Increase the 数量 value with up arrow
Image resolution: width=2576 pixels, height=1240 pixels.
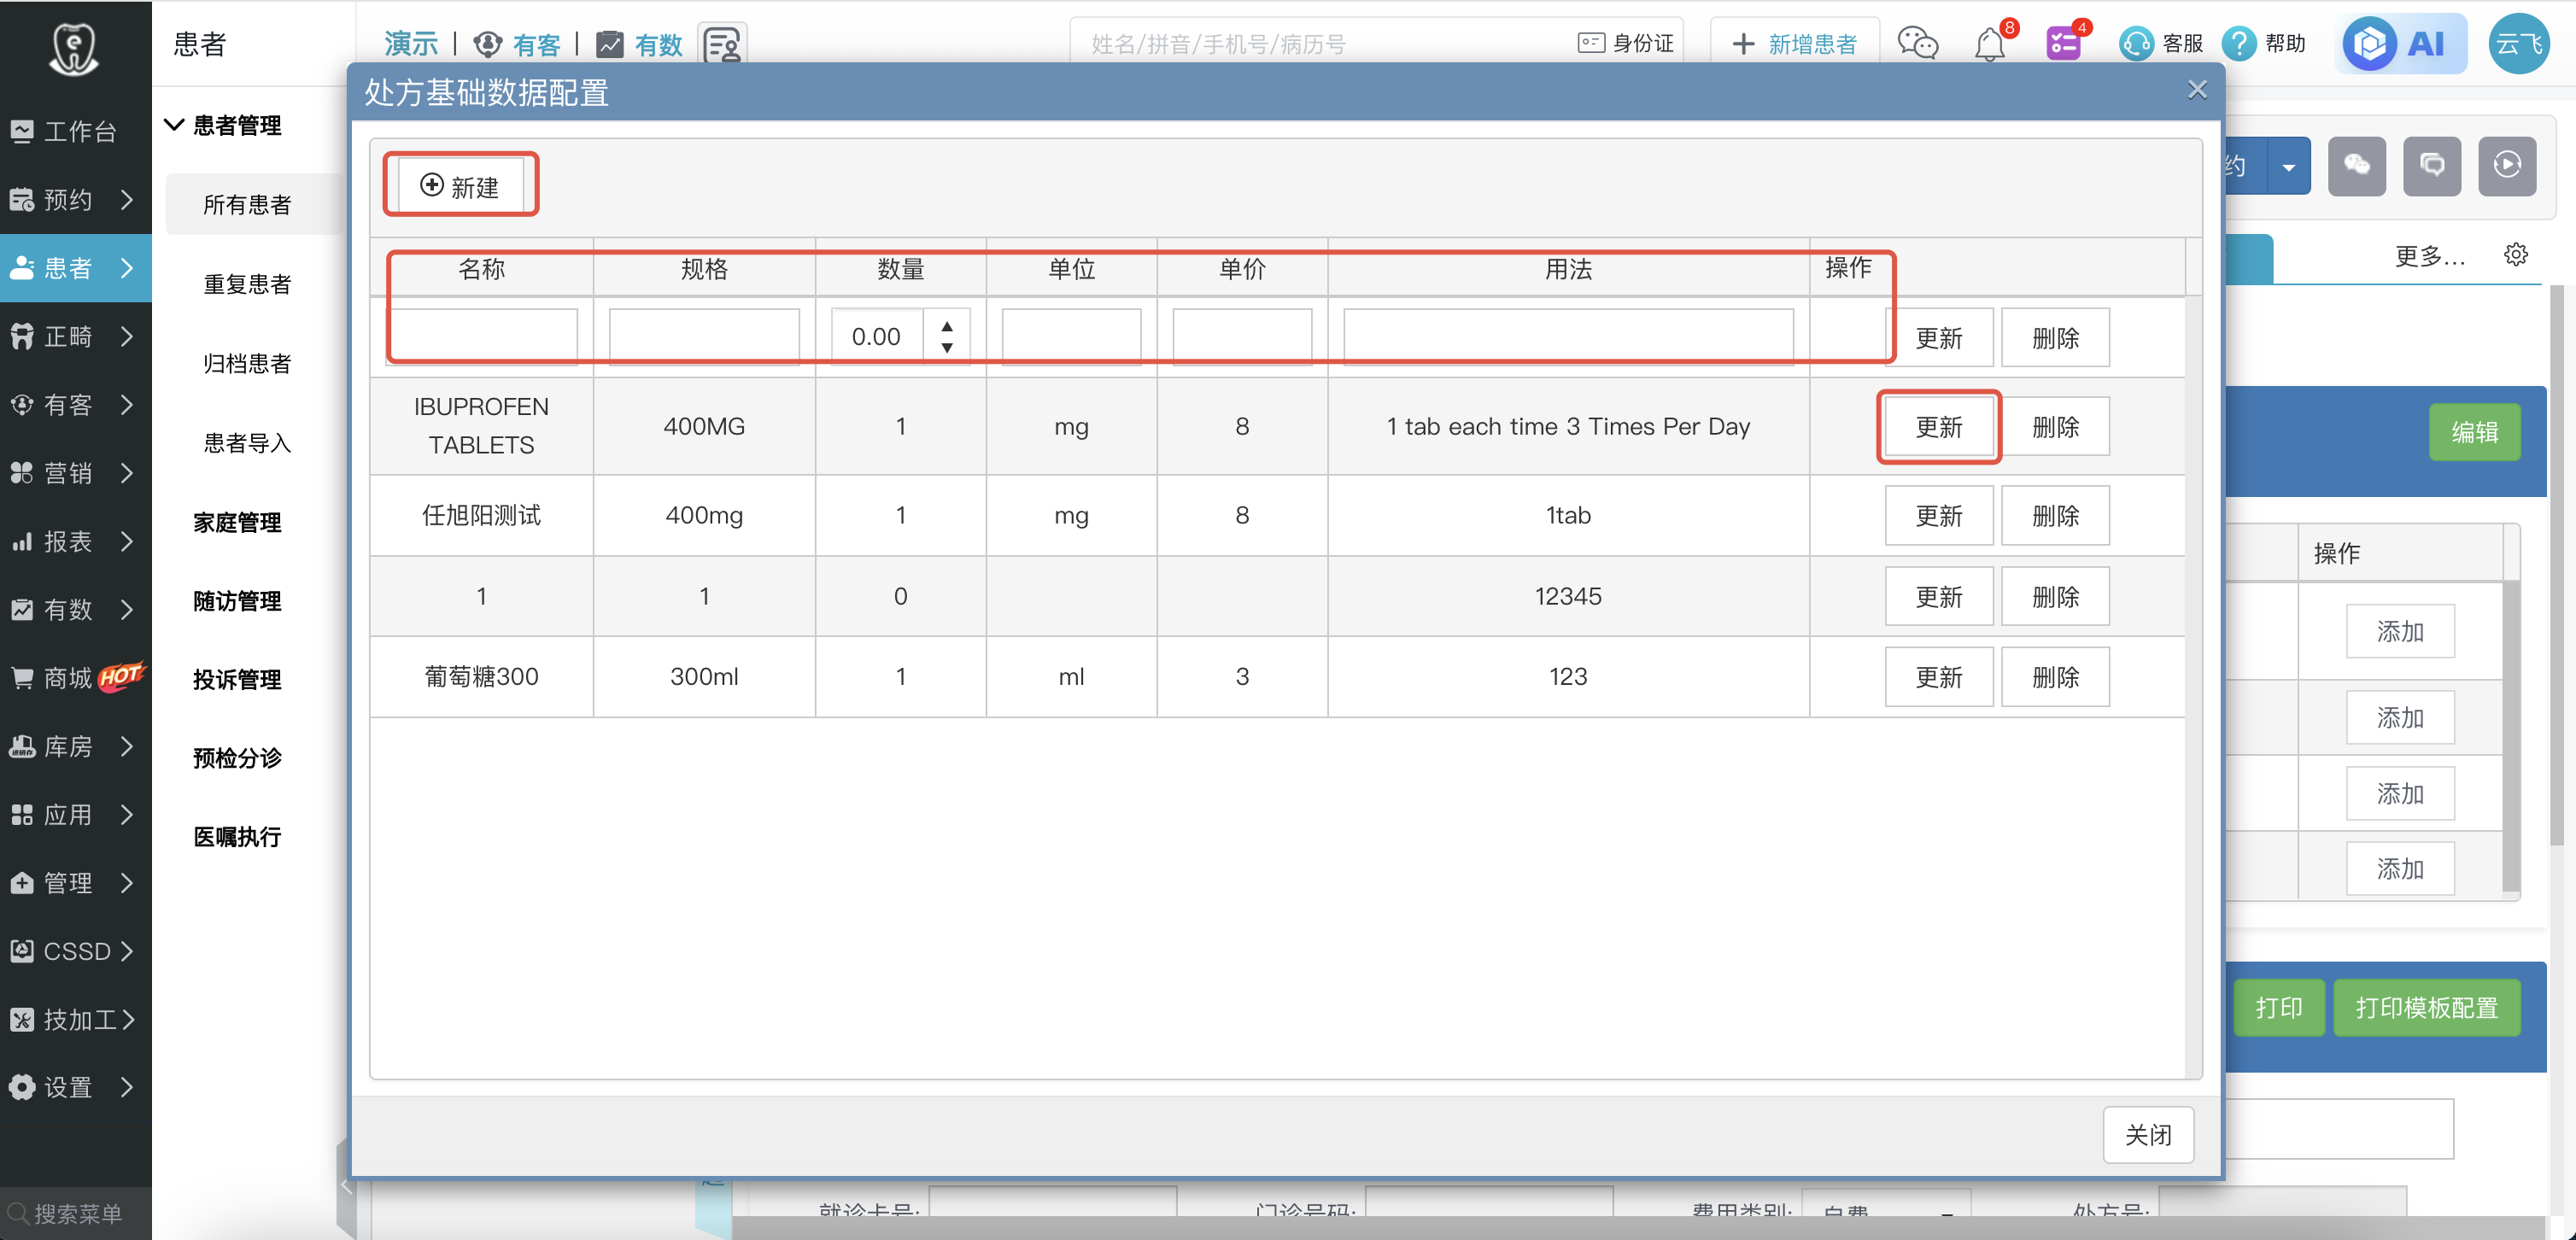pos(946,326)
